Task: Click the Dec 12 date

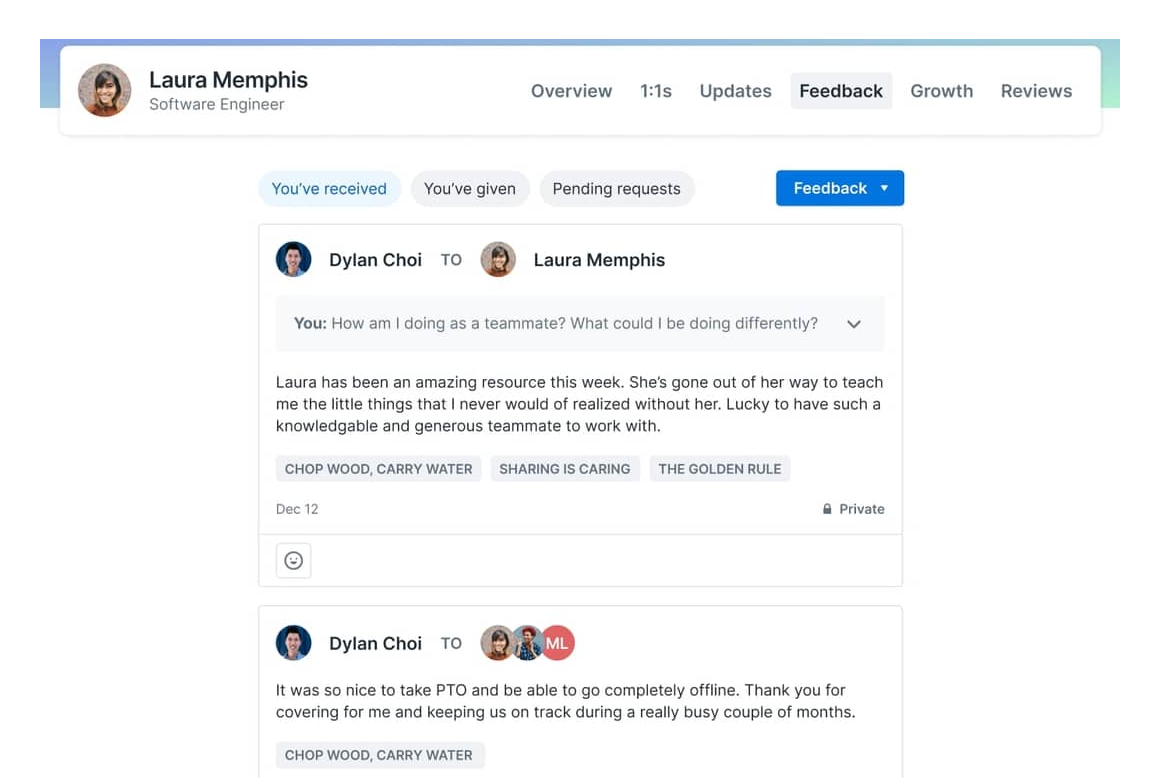Action: 297,509
